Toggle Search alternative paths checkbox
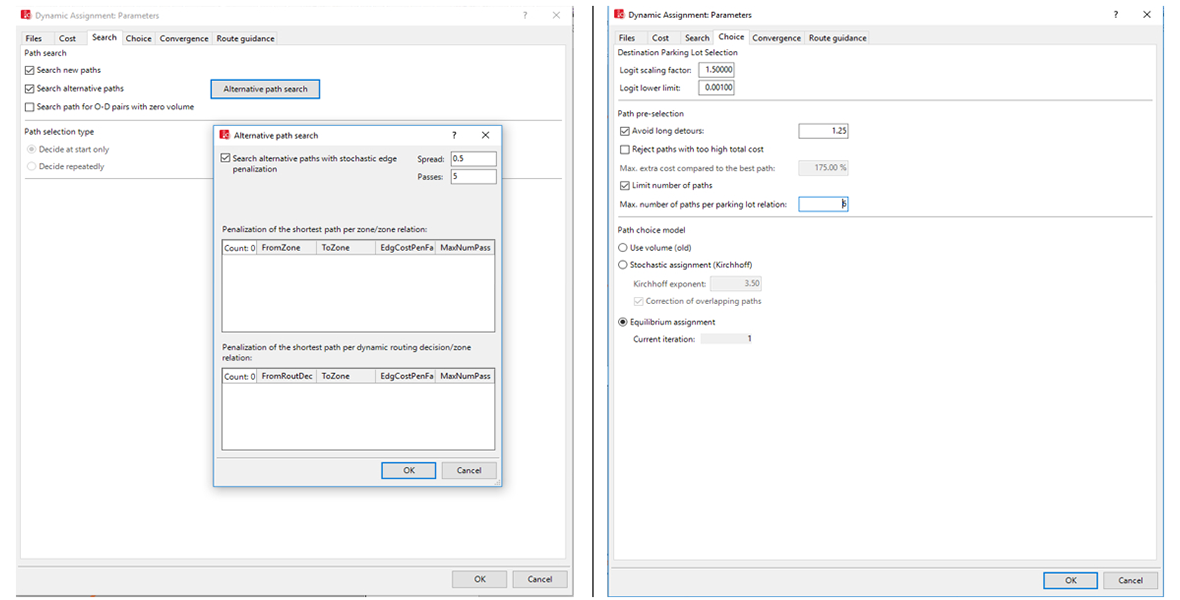This screenshot has width=1180, height=600. 29,89
